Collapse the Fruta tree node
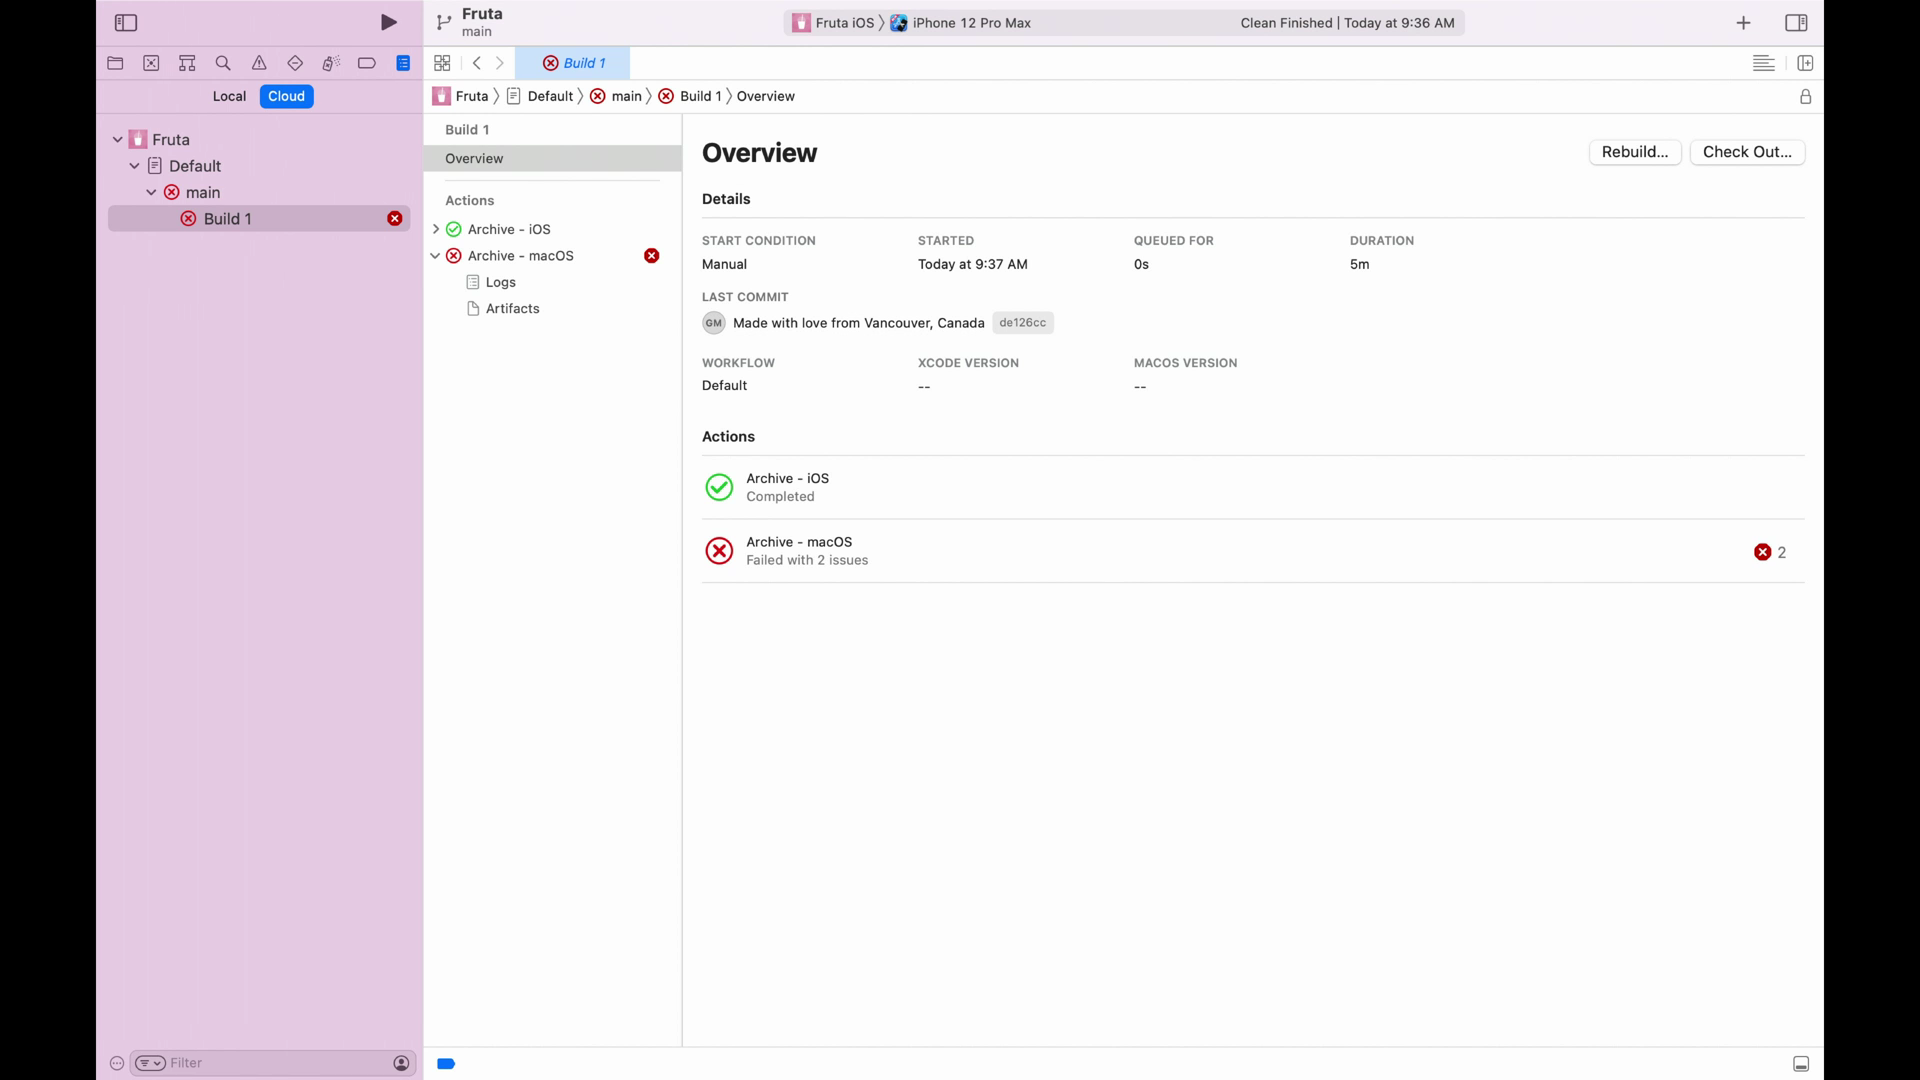The width and height of the screenshot is (1920, 1080). click(118, 139)
